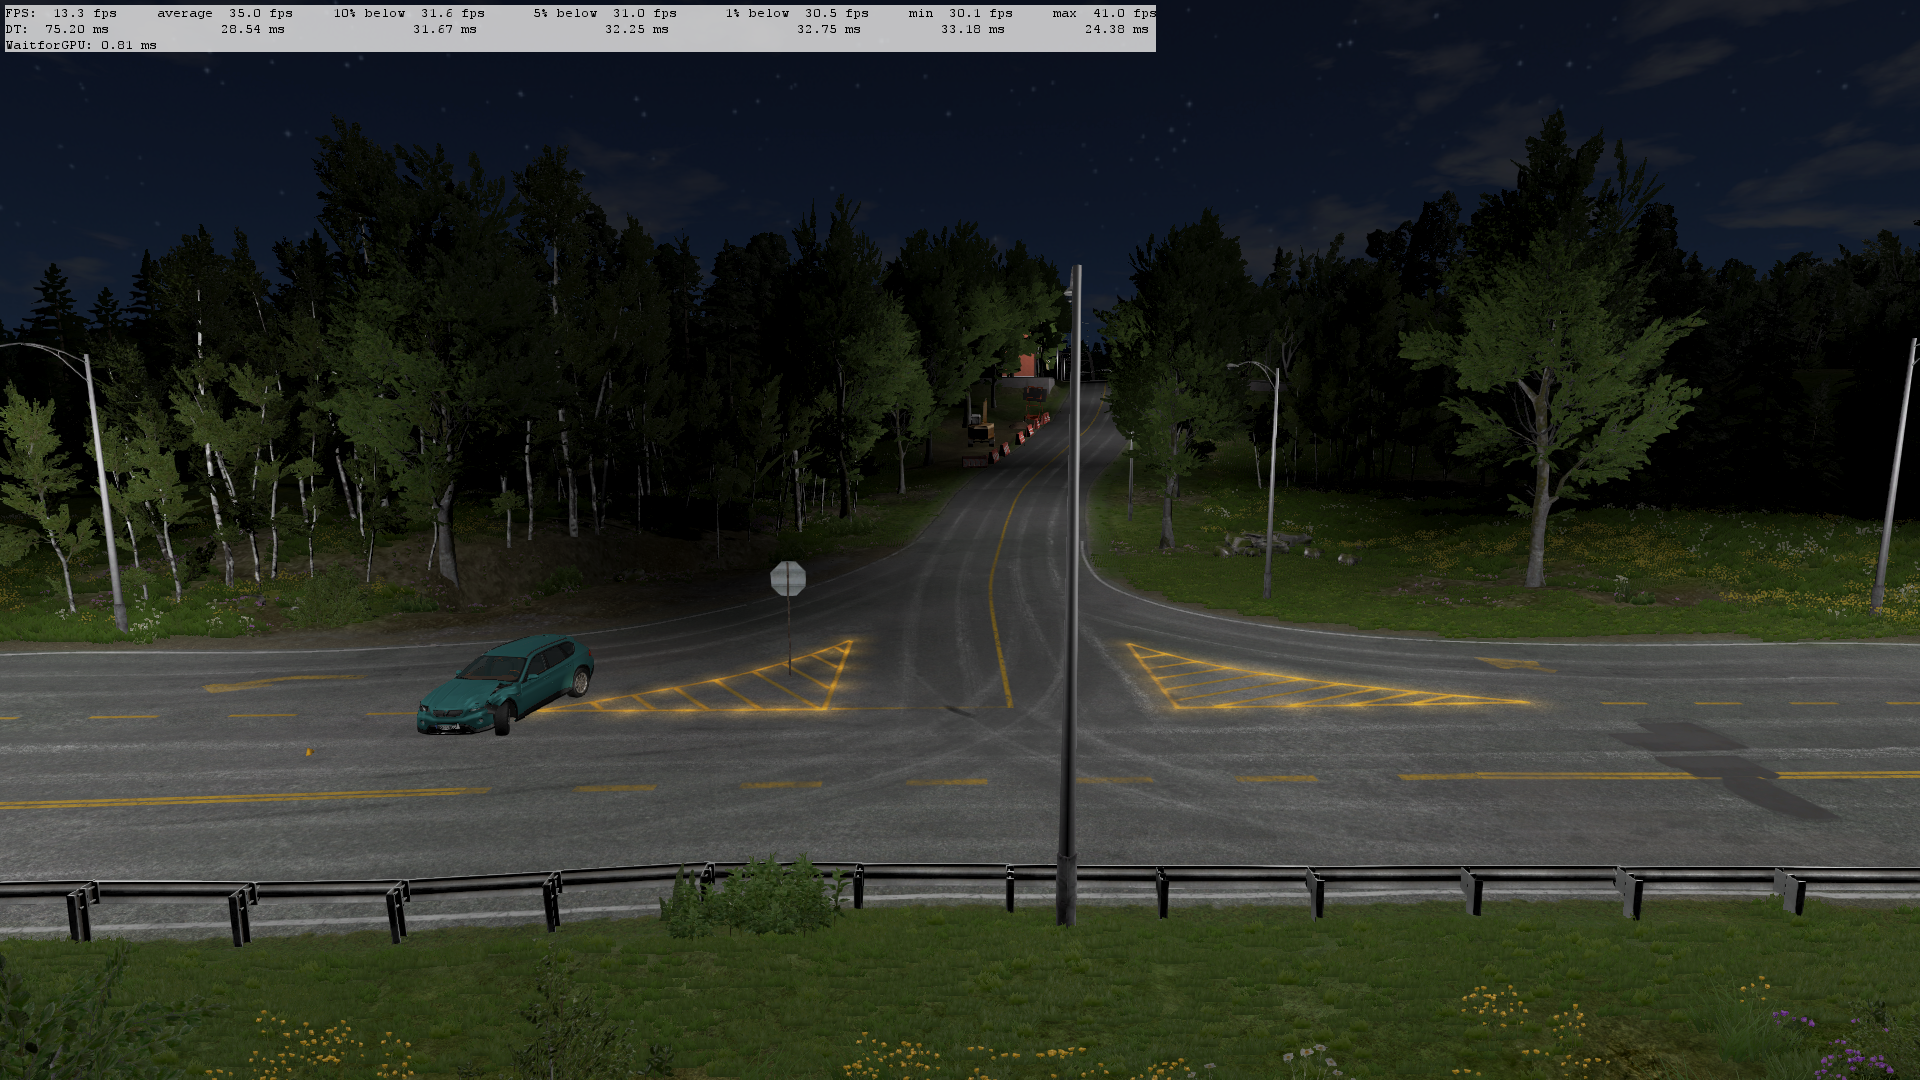Select the "24.38 ms" max frame time
The image size is (1920, 1080).
click(x=1117, y=29)
